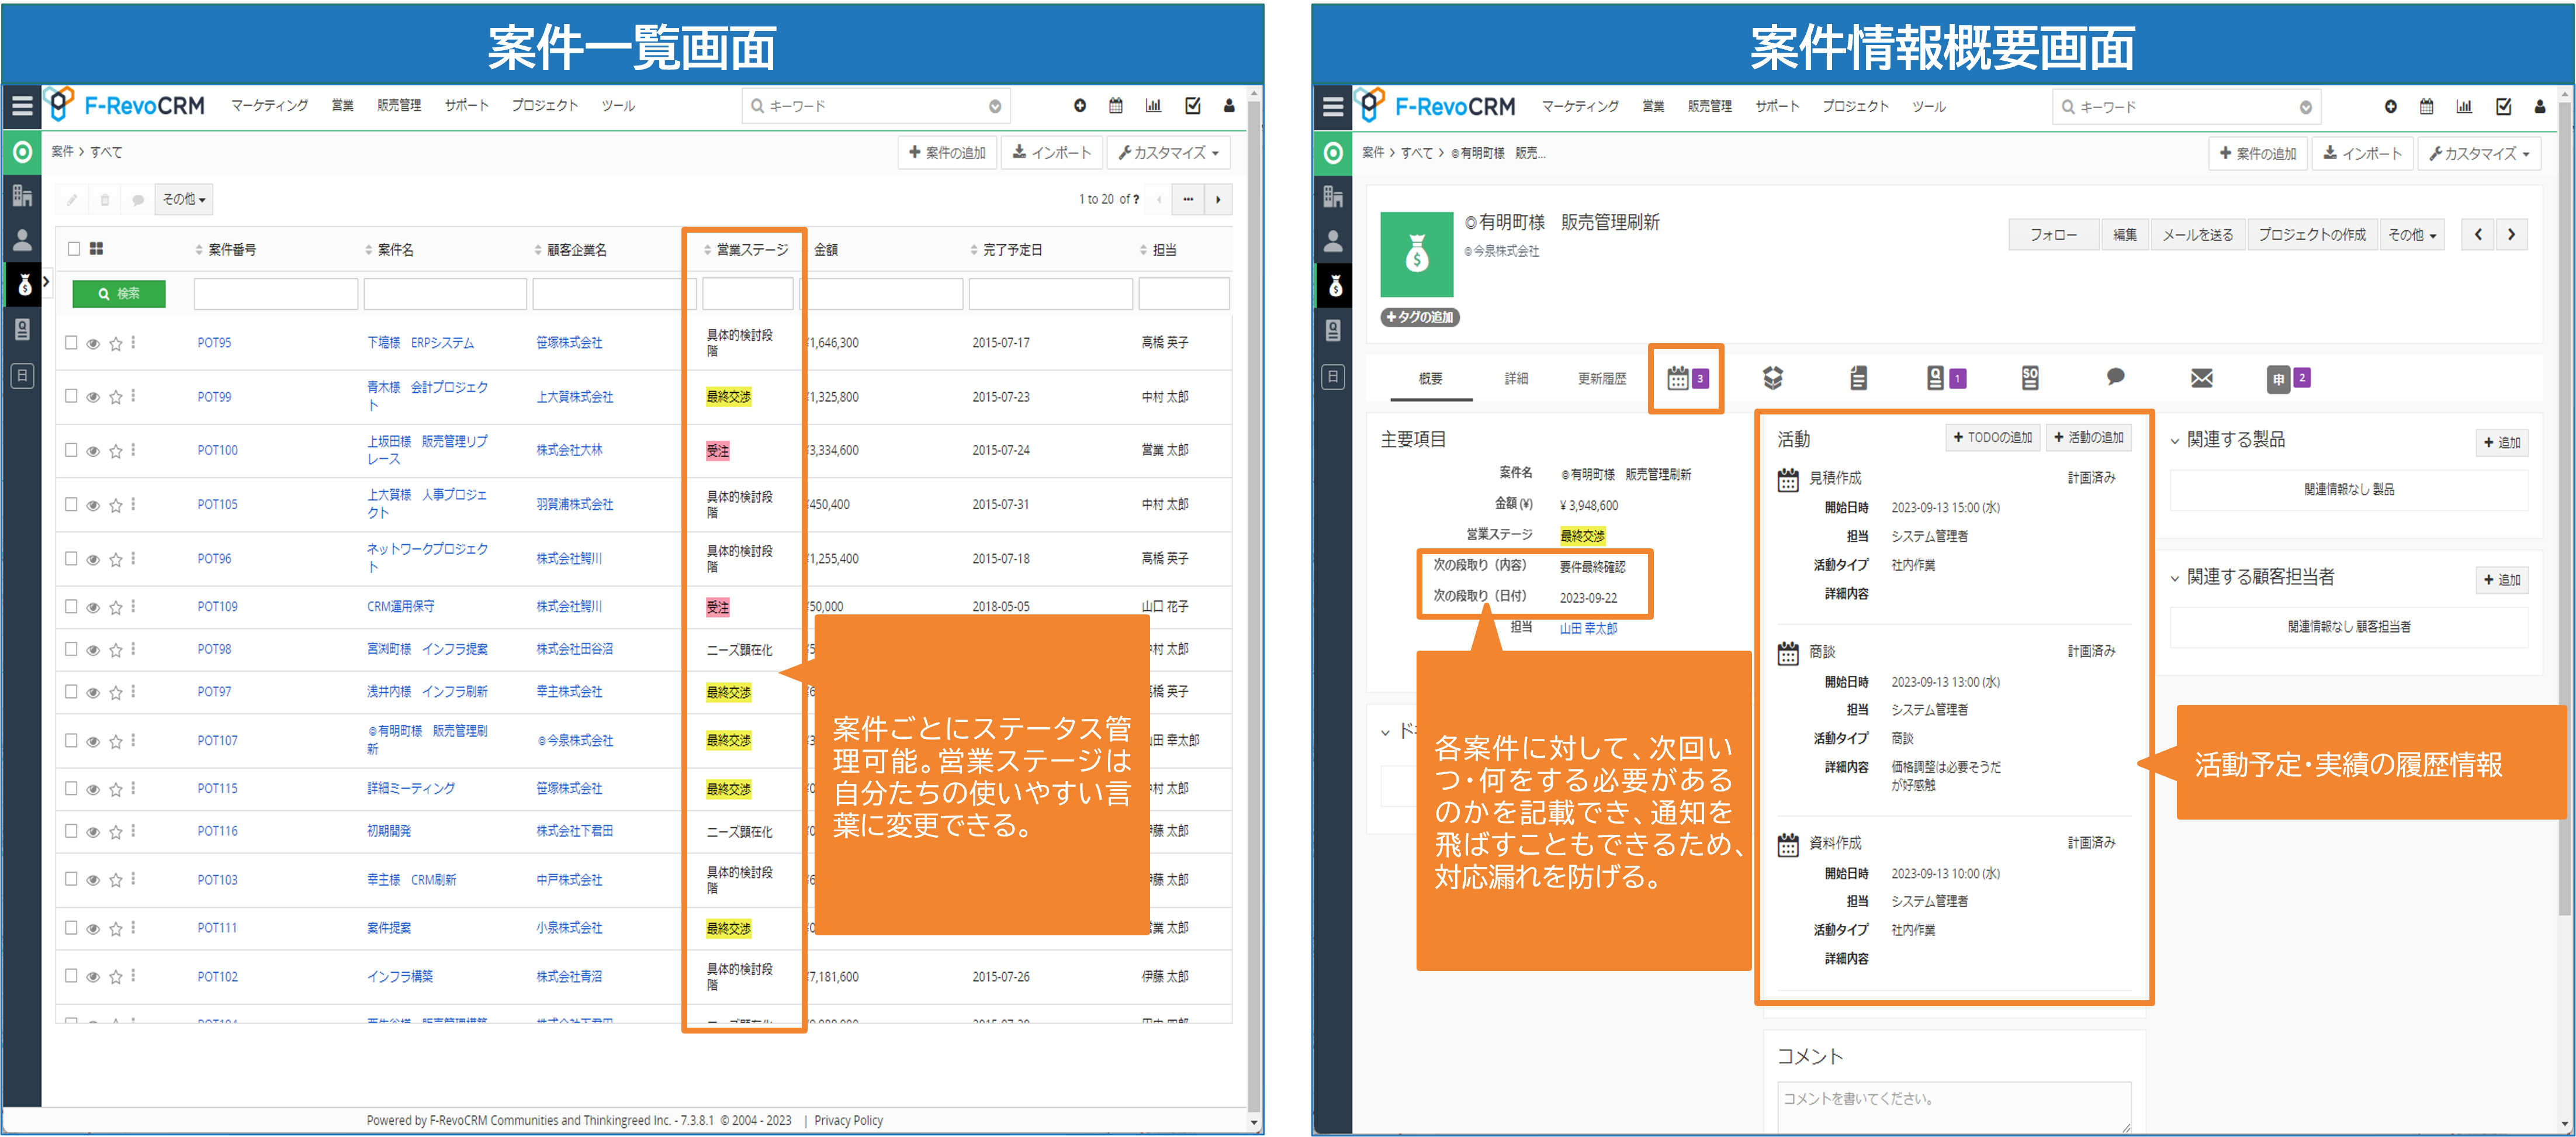The width and height of the screenshot is (2576, 1137).
Task: Click green deal thumbnail image
Action: pos(1416,254)
